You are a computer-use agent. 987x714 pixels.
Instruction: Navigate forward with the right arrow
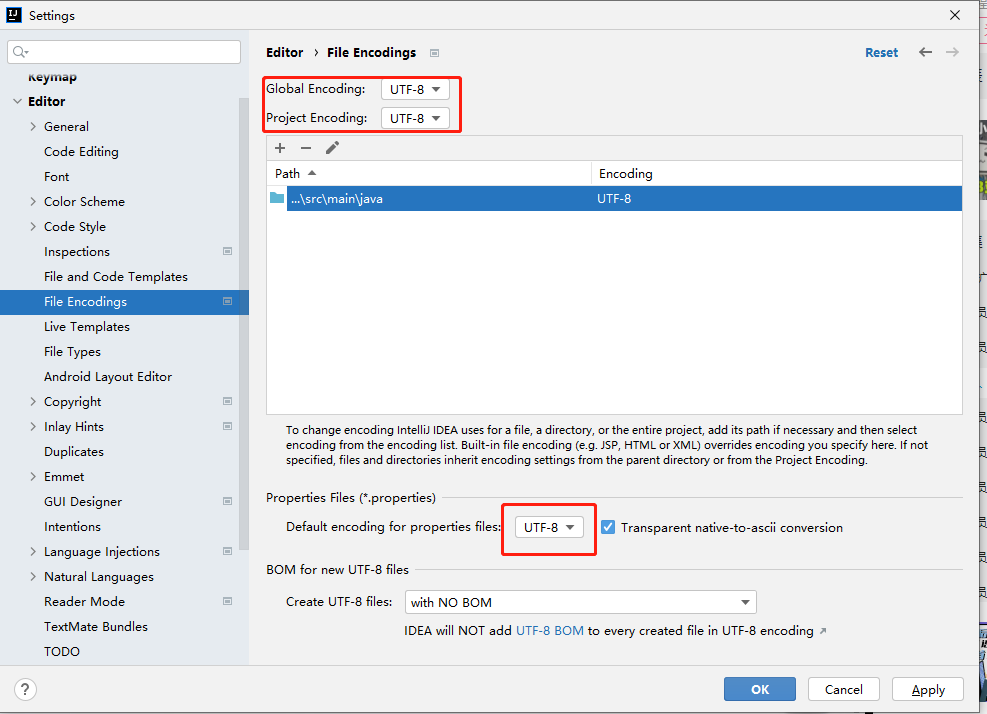[x=952, y=52]
